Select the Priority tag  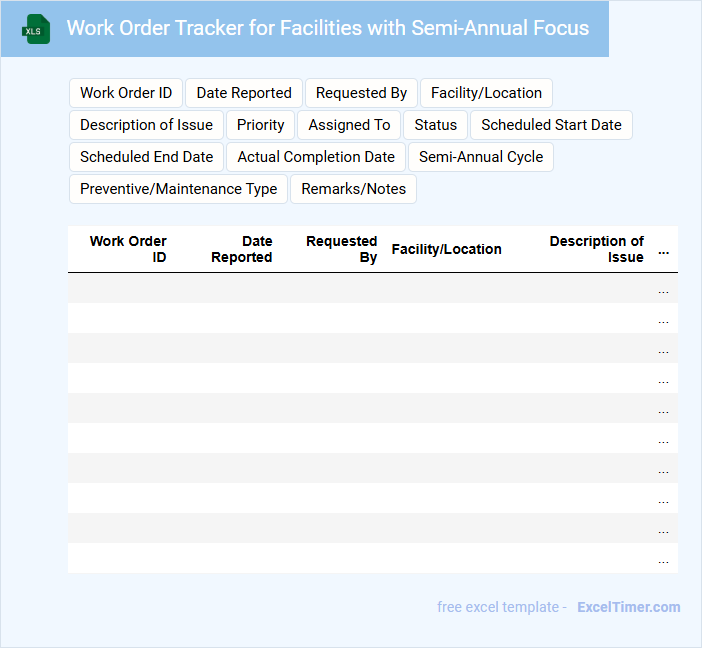(x=261, y=125)
